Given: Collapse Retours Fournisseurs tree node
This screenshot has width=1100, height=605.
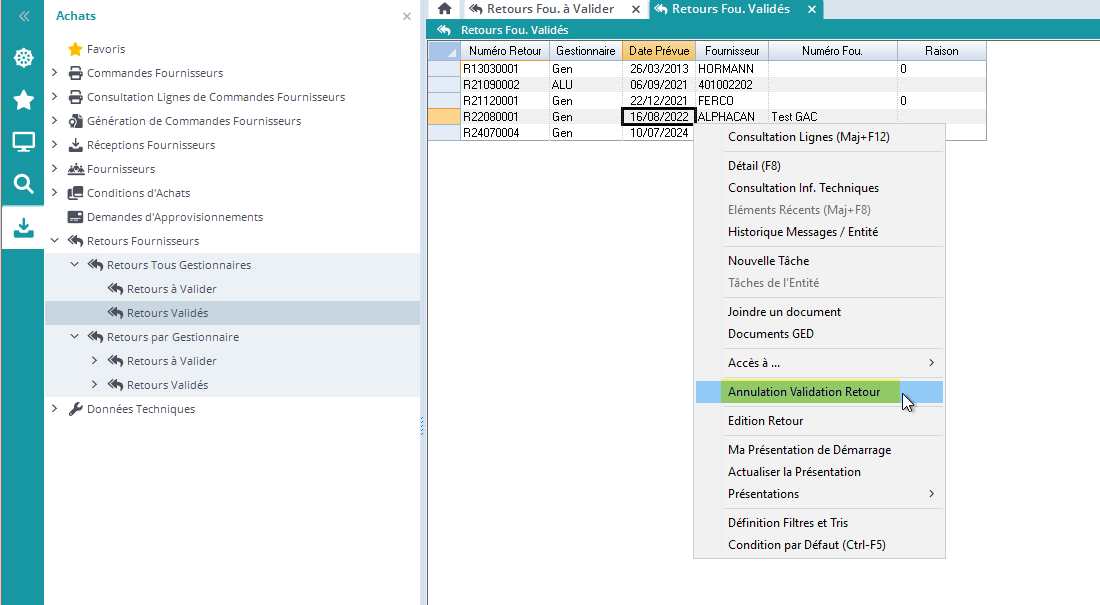Looking at the screenshot, I should coord(55,241).
